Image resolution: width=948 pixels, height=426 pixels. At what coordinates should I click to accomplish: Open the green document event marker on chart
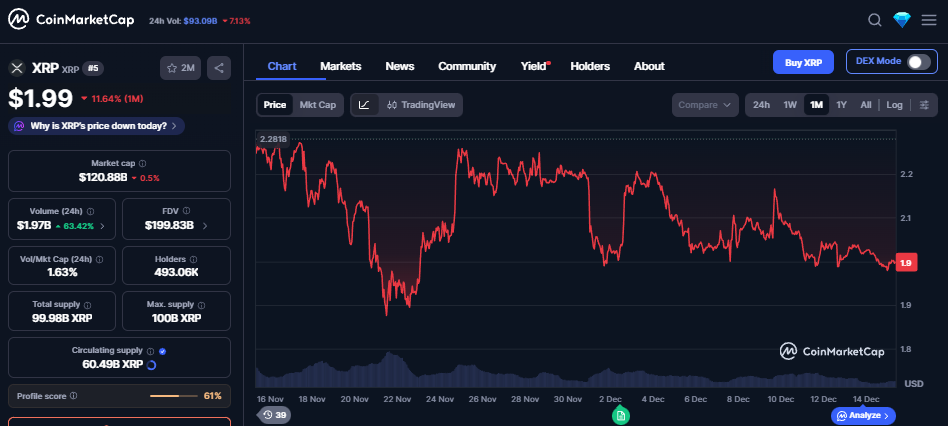(620, 416)
